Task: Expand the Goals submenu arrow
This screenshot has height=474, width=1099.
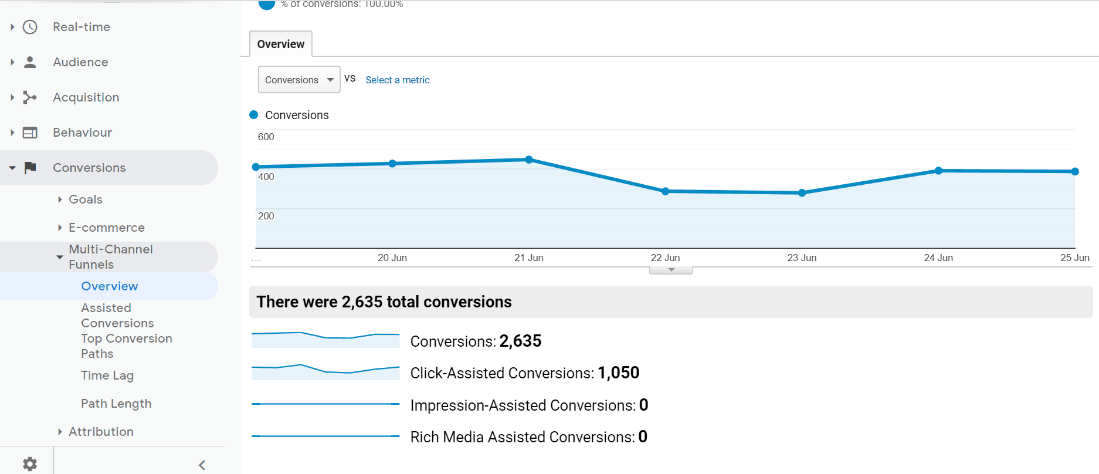Action: tap(60, 200)
